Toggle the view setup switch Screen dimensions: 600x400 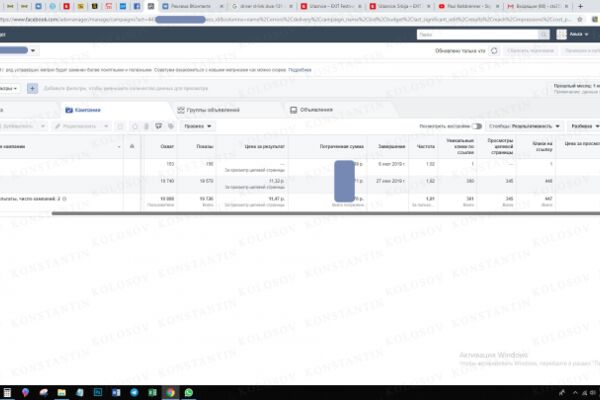click(476, 126)
